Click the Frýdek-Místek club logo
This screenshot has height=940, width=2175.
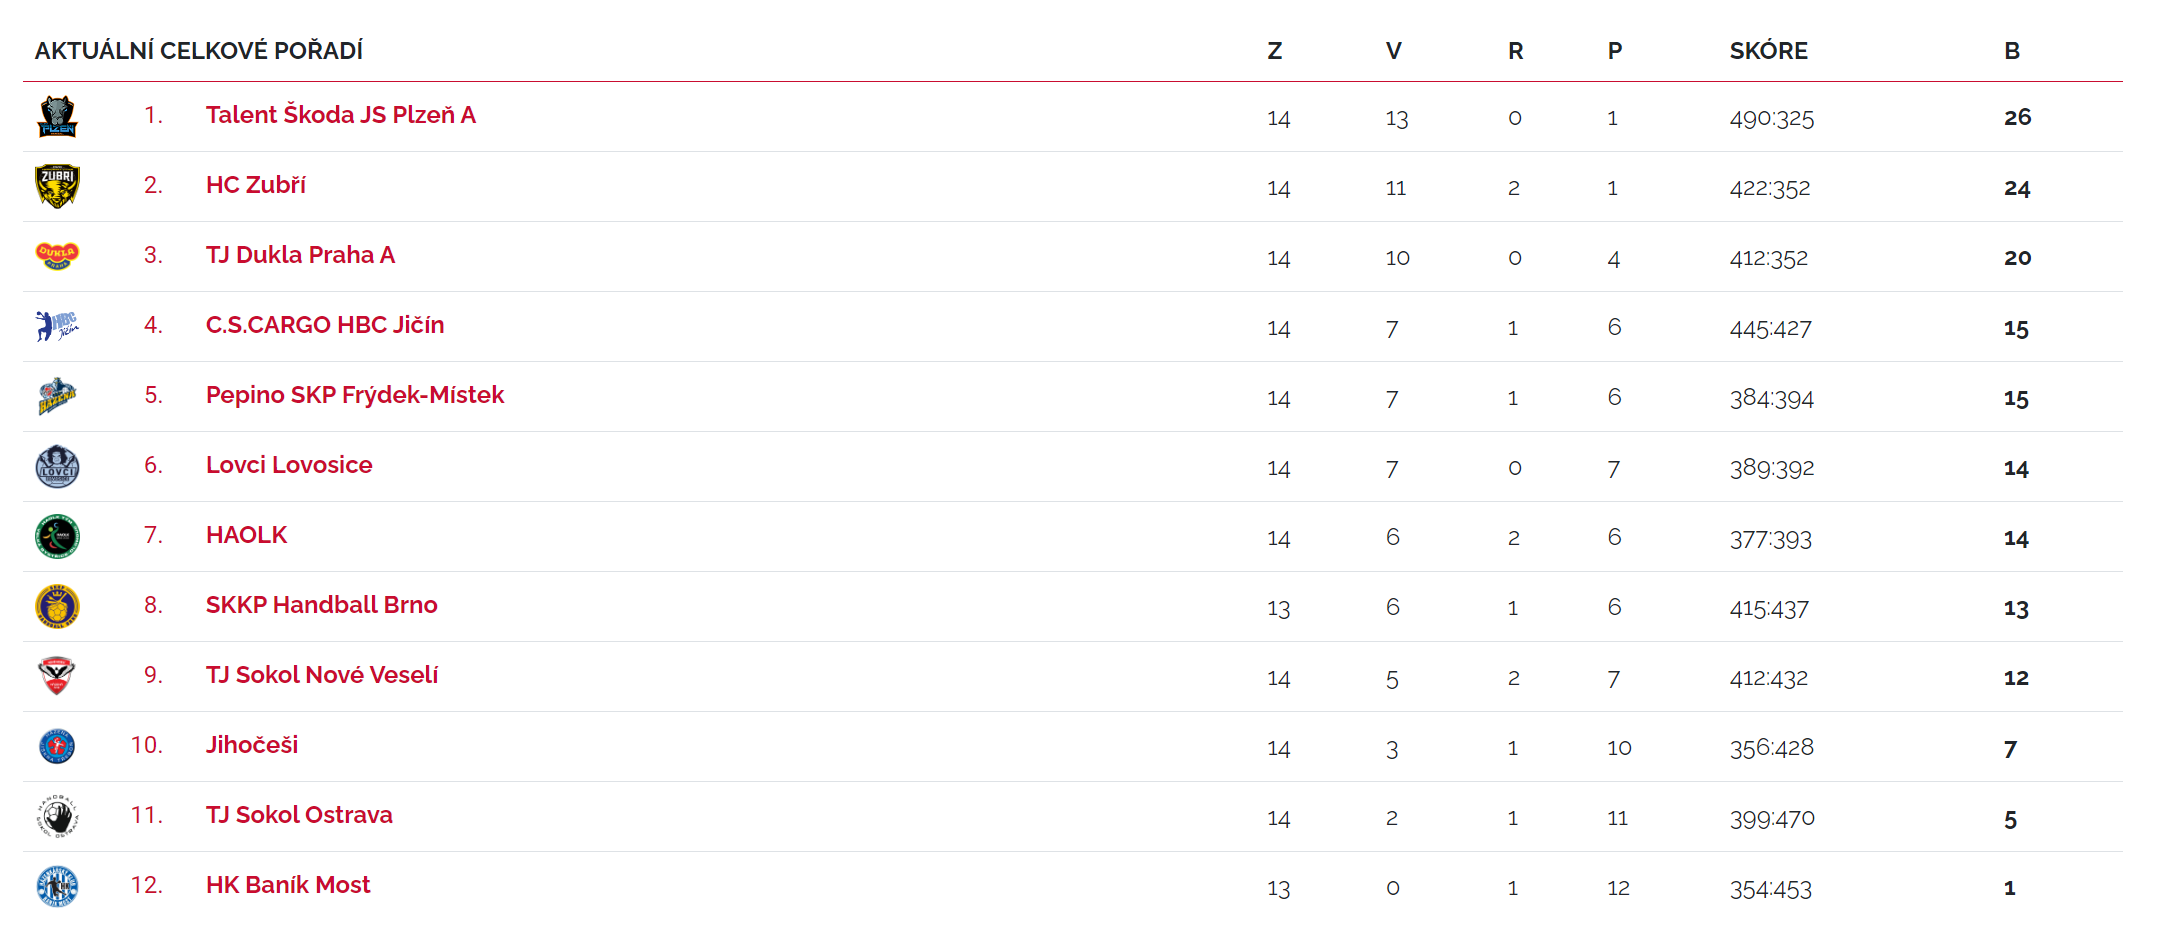(57, 397)
